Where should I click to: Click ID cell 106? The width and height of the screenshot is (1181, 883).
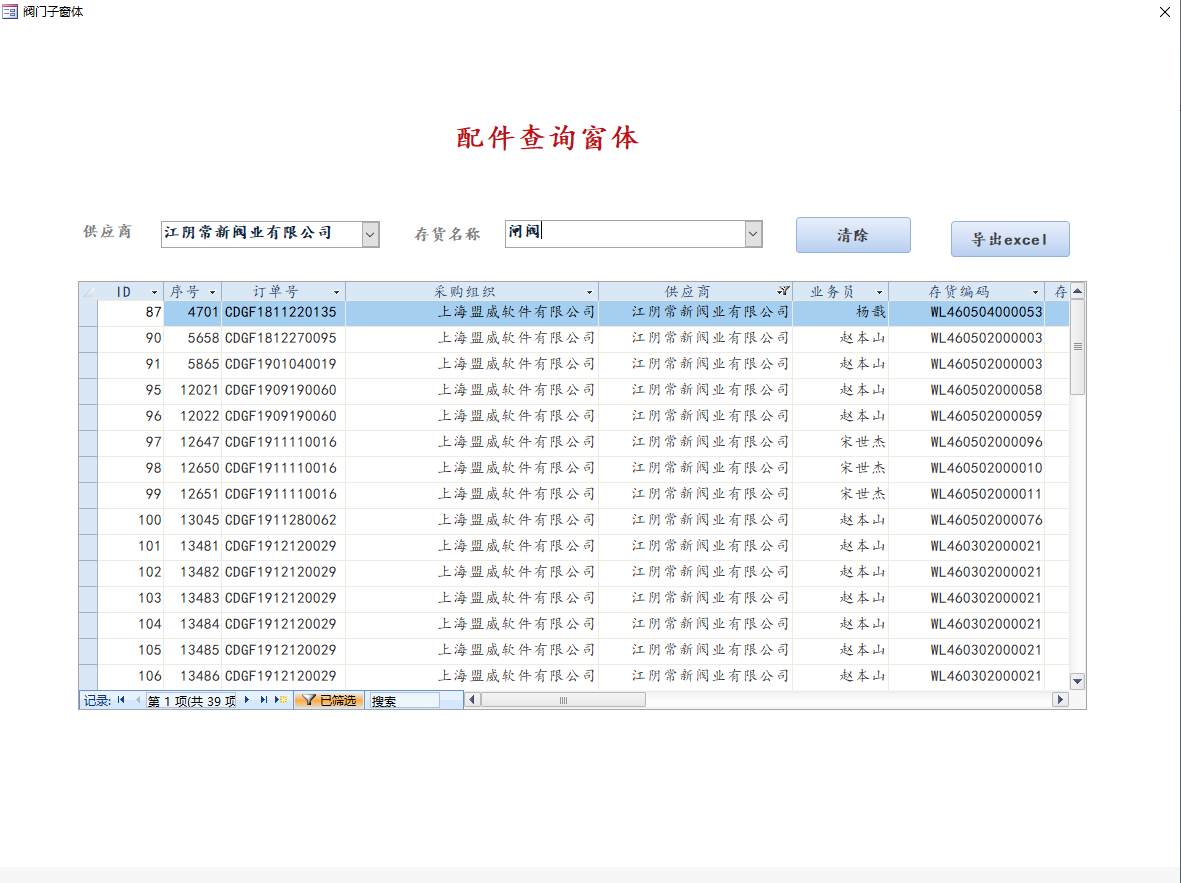(x=130, y=677)
